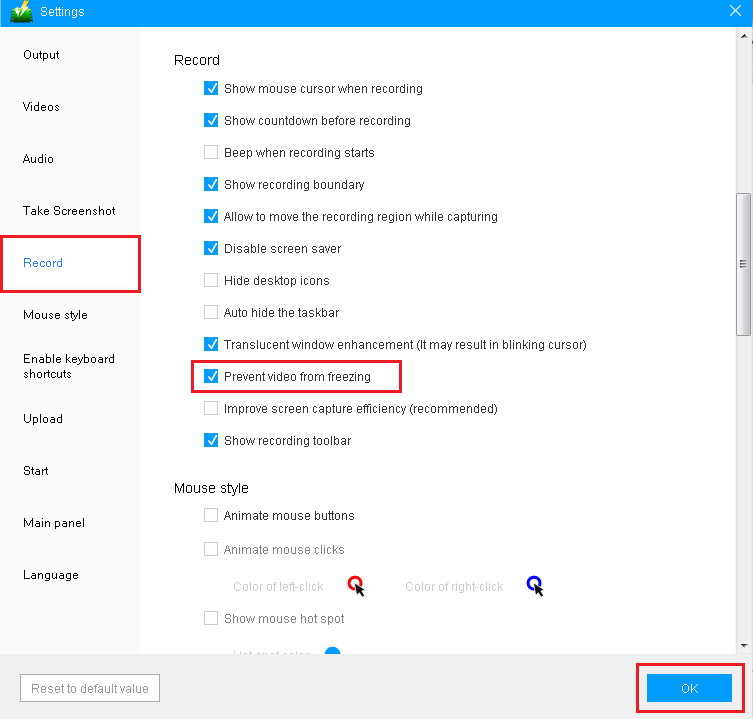This screenshot has width=753, height=719.
Task: Open Audio settings
Action: click(38, 158)
